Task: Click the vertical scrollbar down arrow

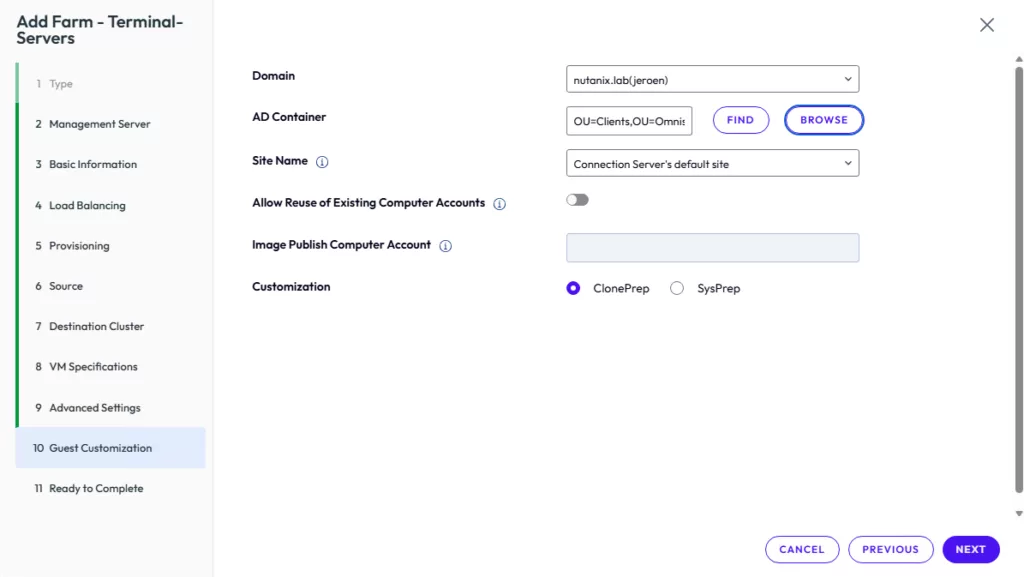Action: pyautogui.click(x=1019, y=513)
